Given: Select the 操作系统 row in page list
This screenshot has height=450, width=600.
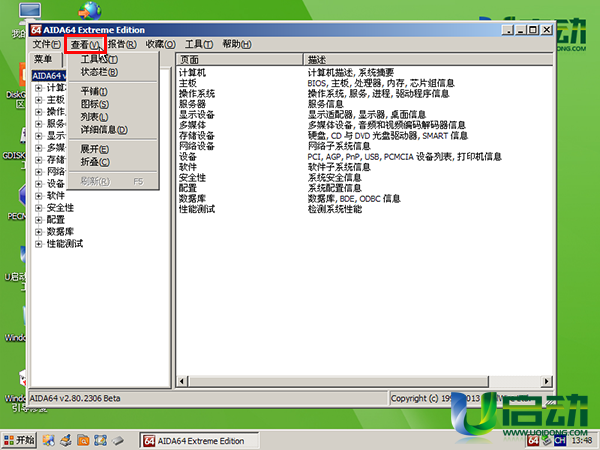Looking at the screenshot, I should [197, 93].
